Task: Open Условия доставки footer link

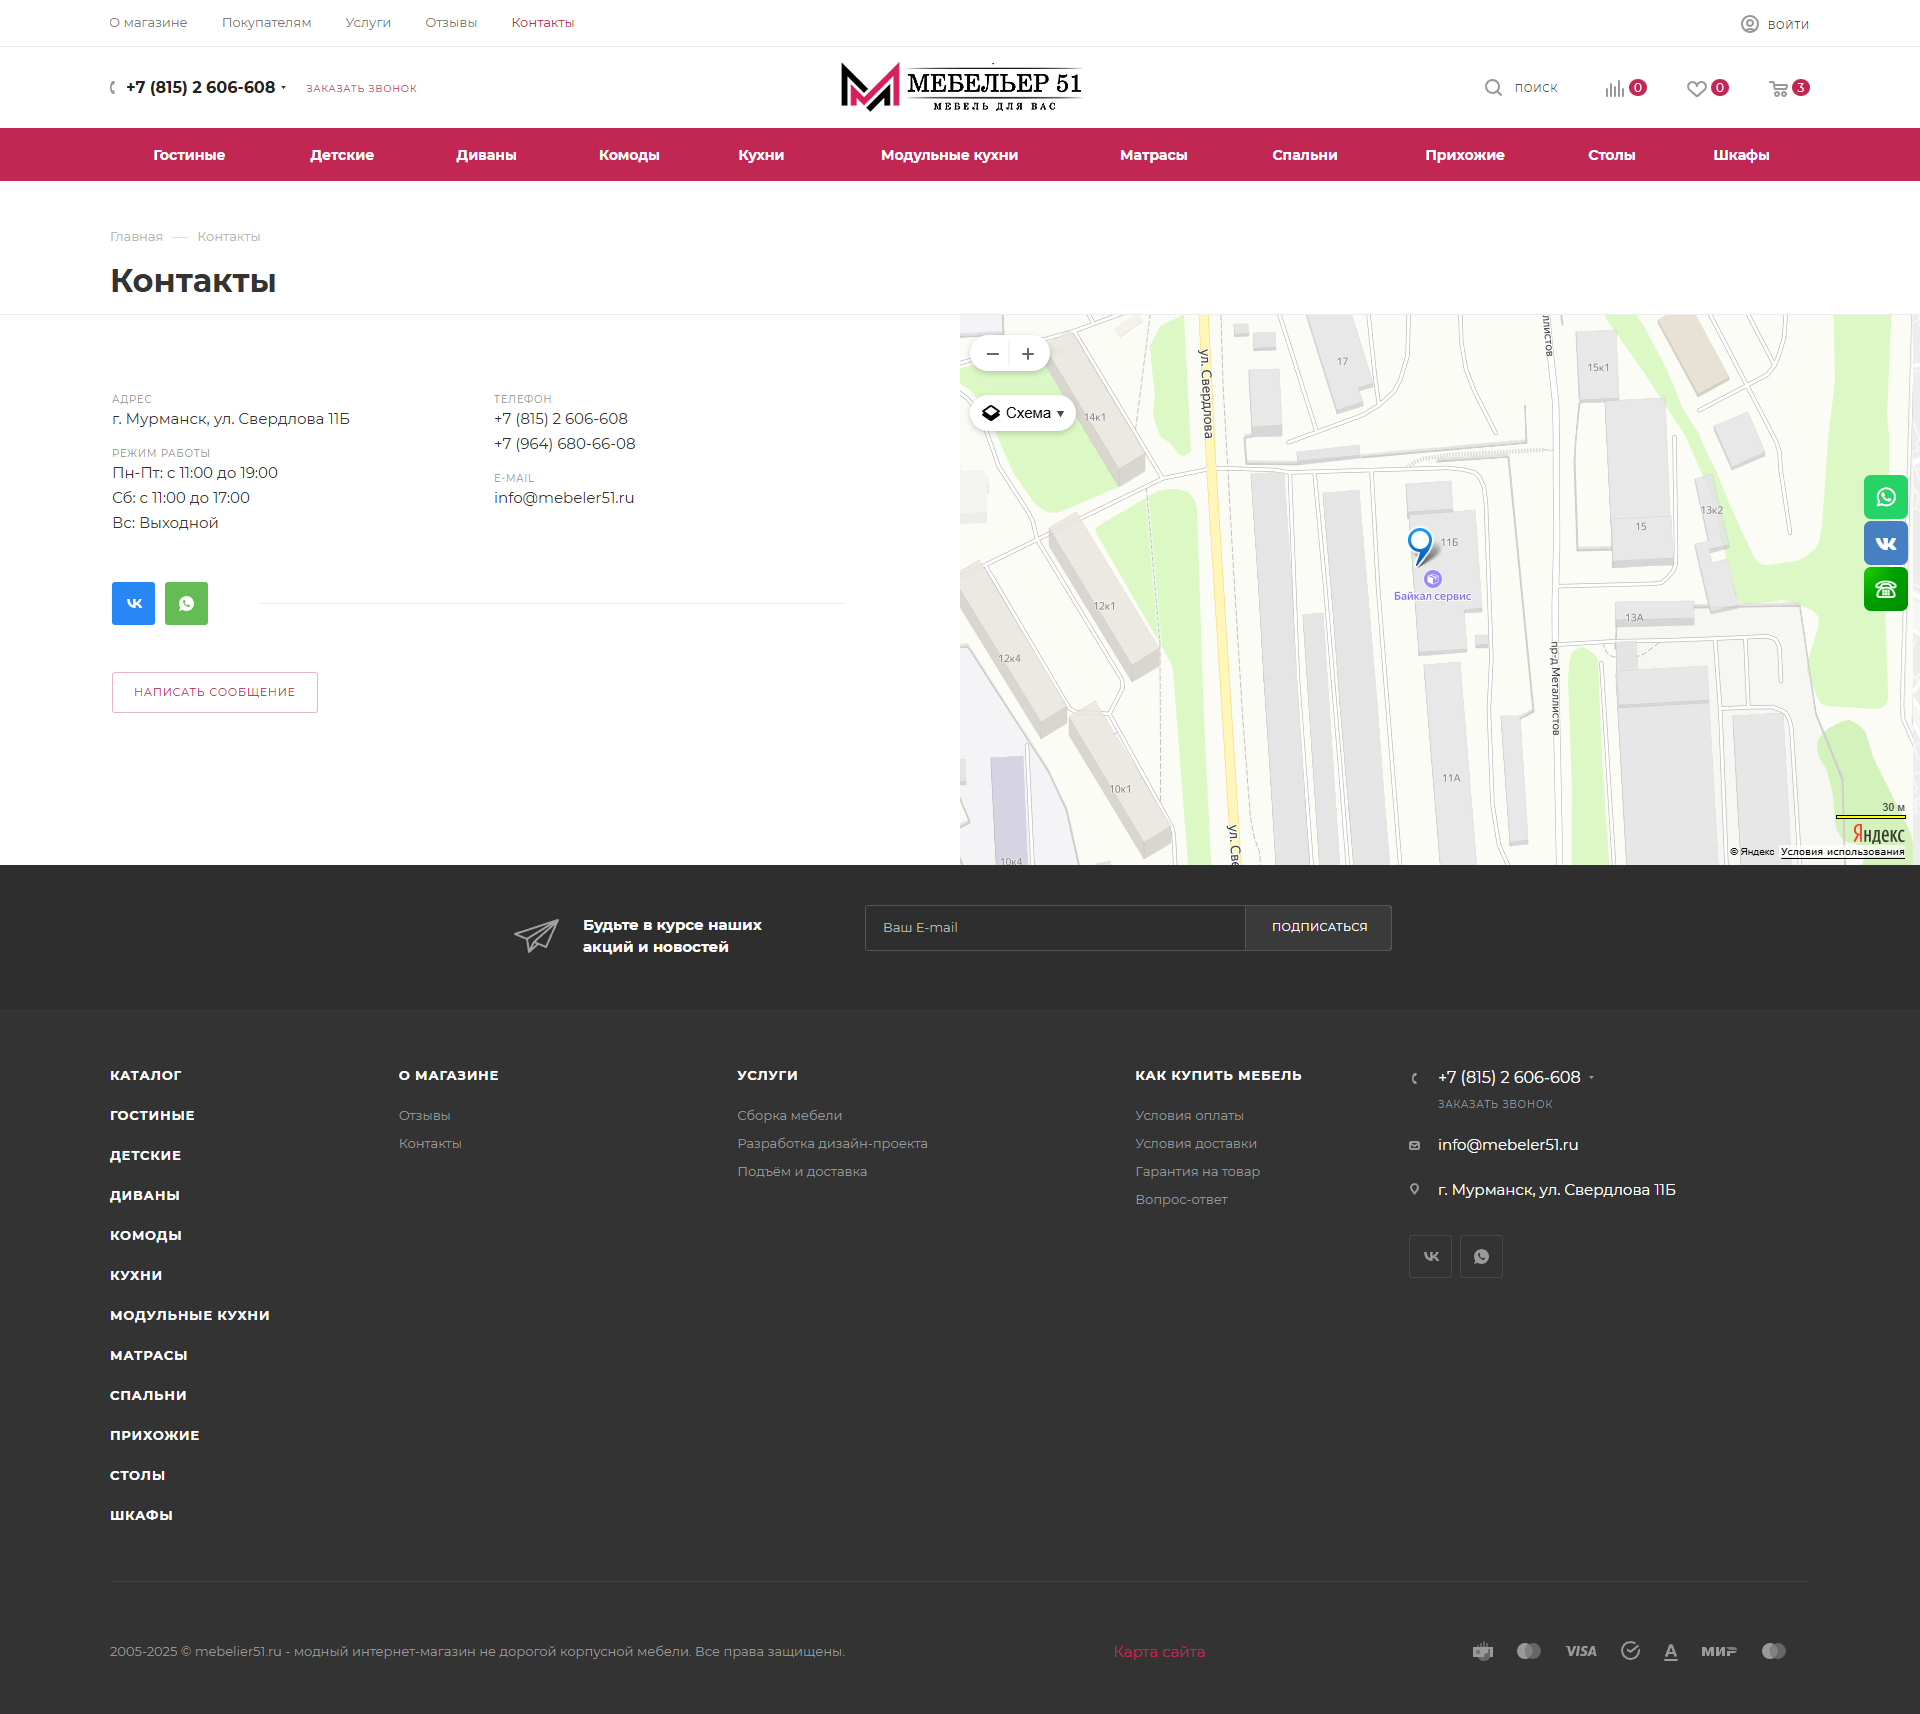Action: 1196,1144
